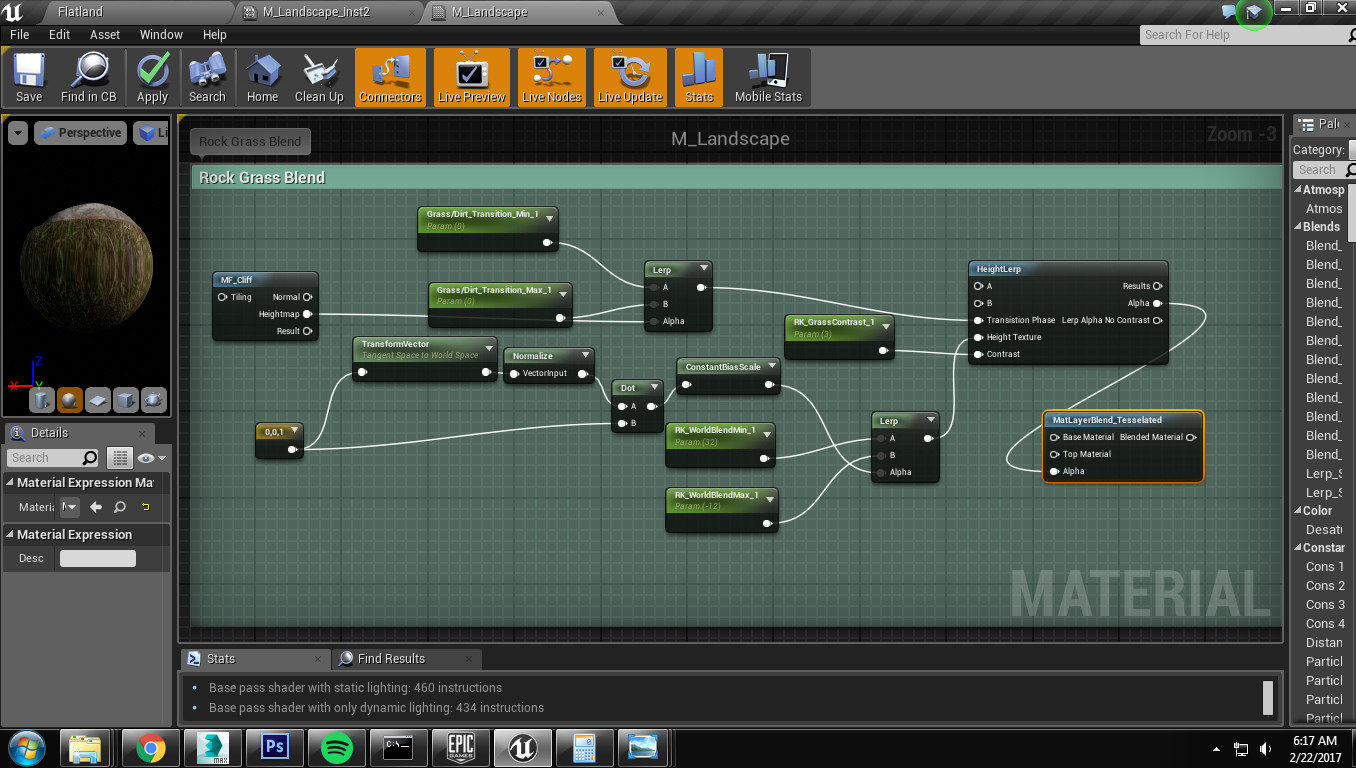1356x768 pixels.
Task: Open Spotify from the Windows taskbar
Action: [x=336, y=748]
